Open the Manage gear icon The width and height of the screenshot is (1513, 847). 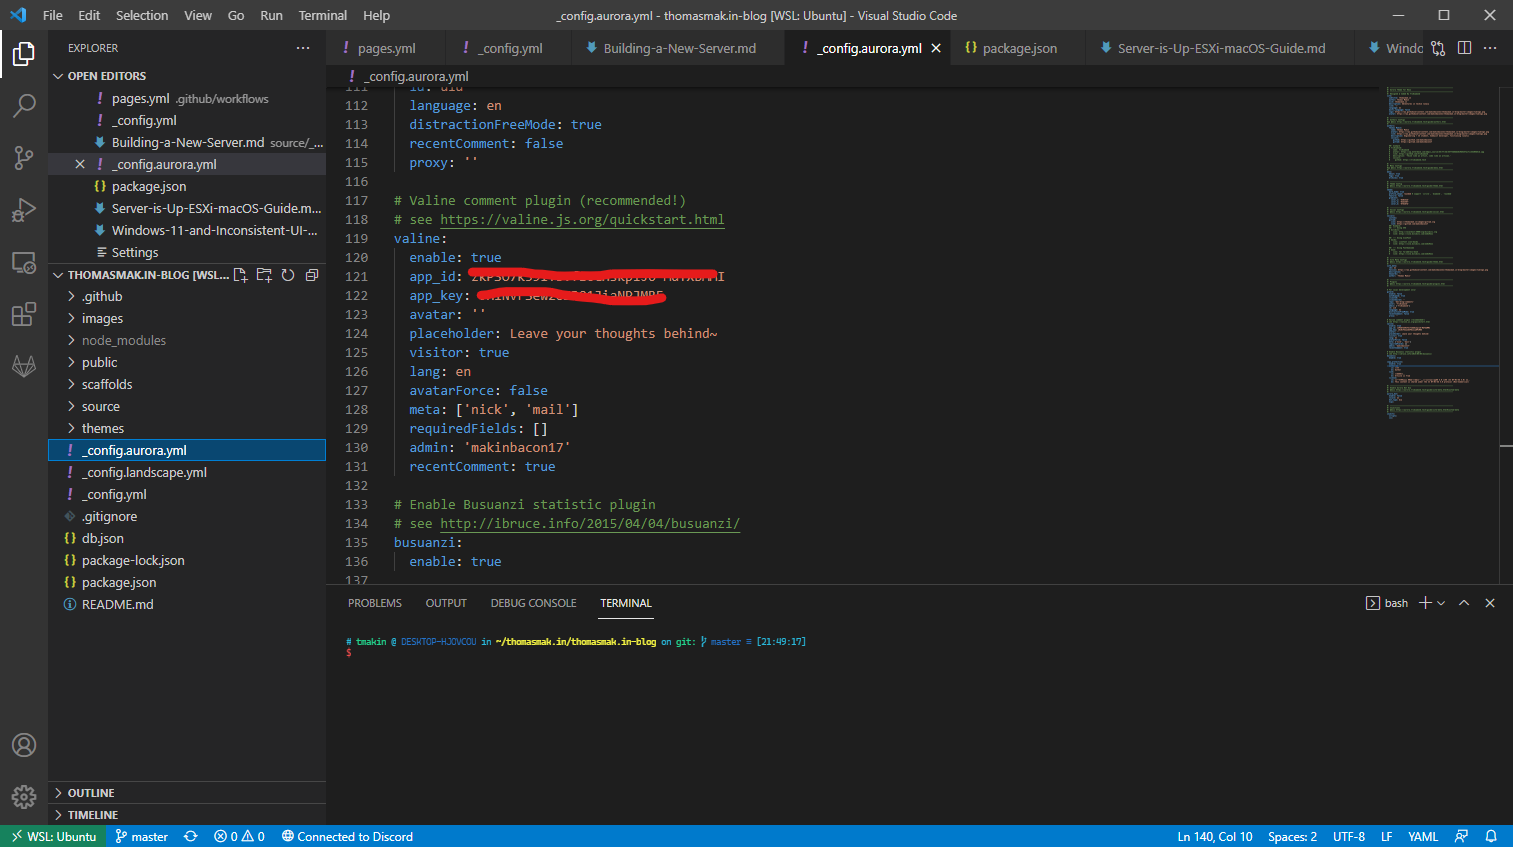[x=24, y=797]
